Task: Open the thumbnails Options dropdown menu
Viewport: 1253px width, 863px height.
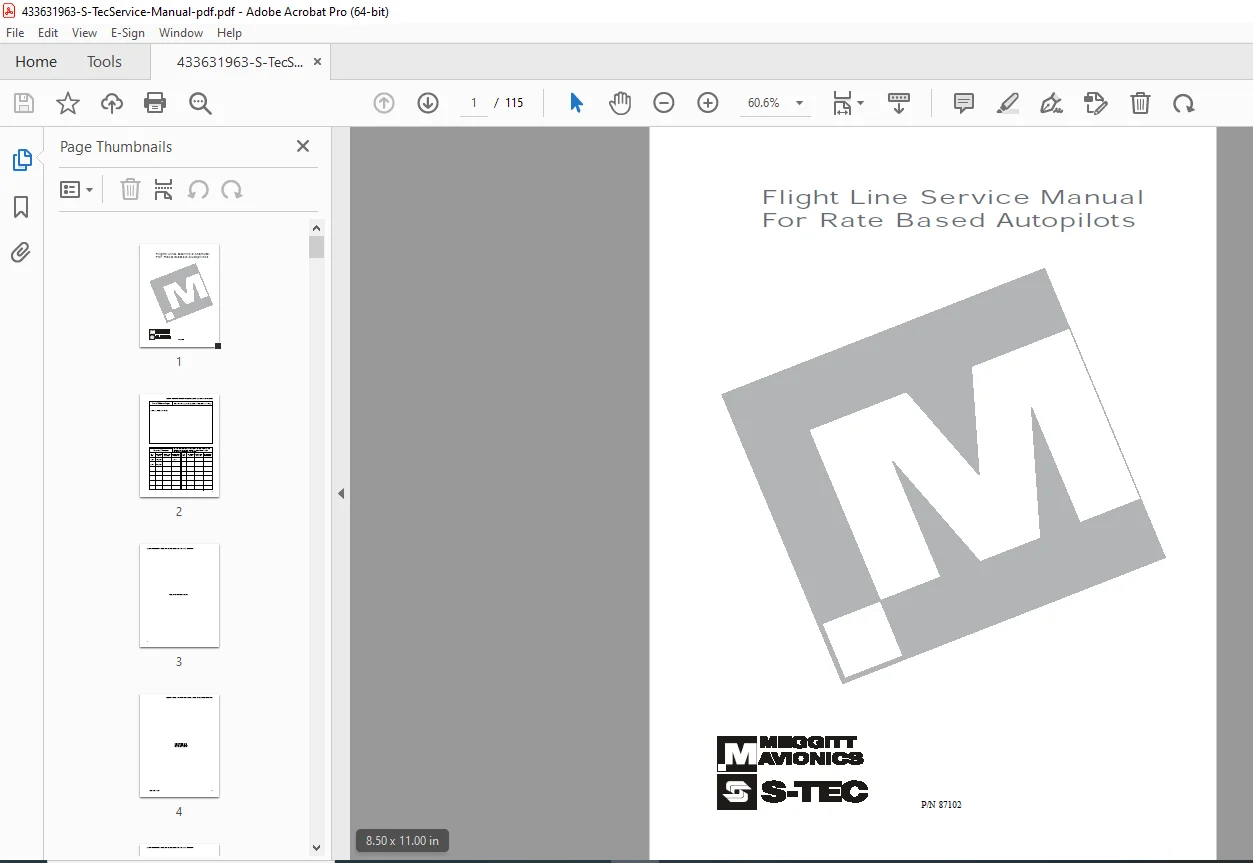Action: [x=76, y=189]
